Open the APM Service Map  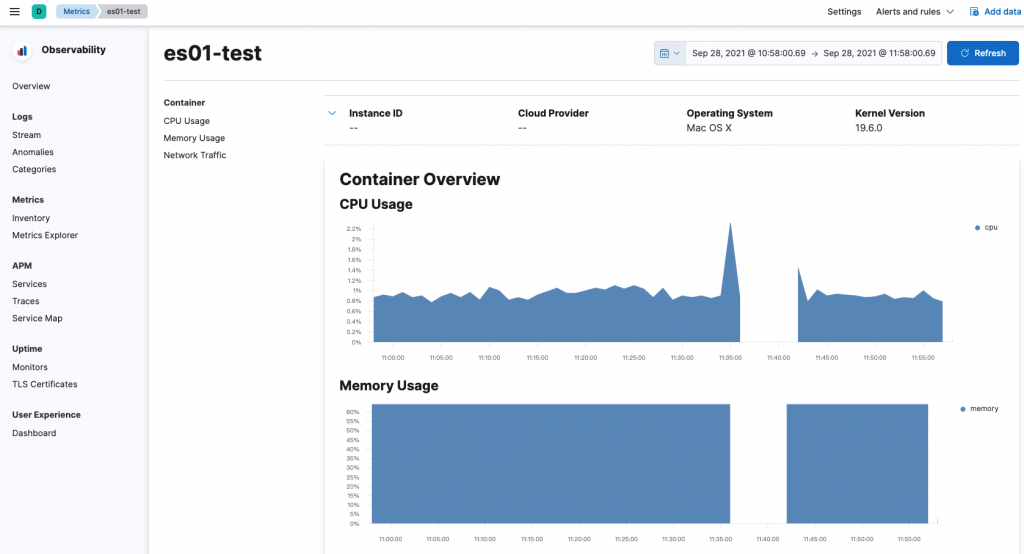tap(37, 318)
